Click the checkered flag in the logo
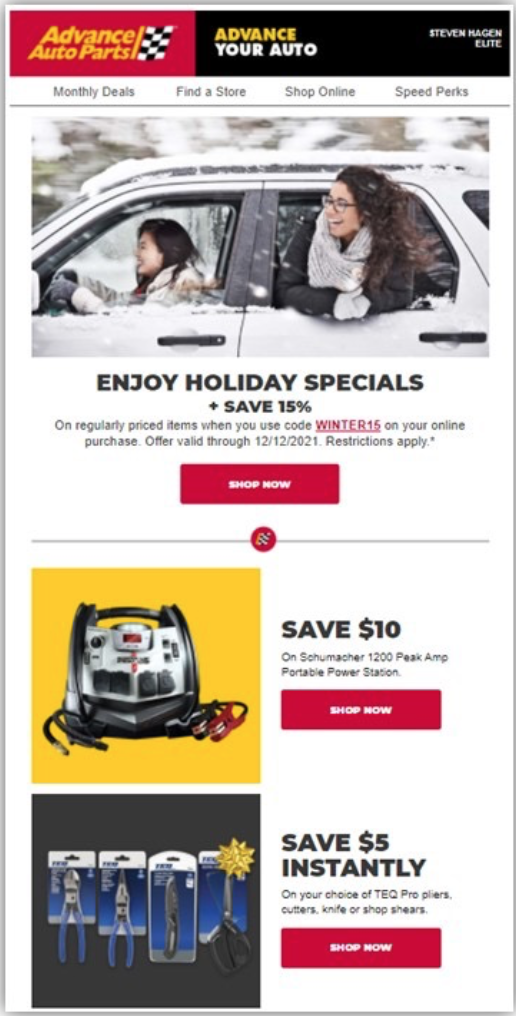This screenshot has width=516, height=1016. 157,43
